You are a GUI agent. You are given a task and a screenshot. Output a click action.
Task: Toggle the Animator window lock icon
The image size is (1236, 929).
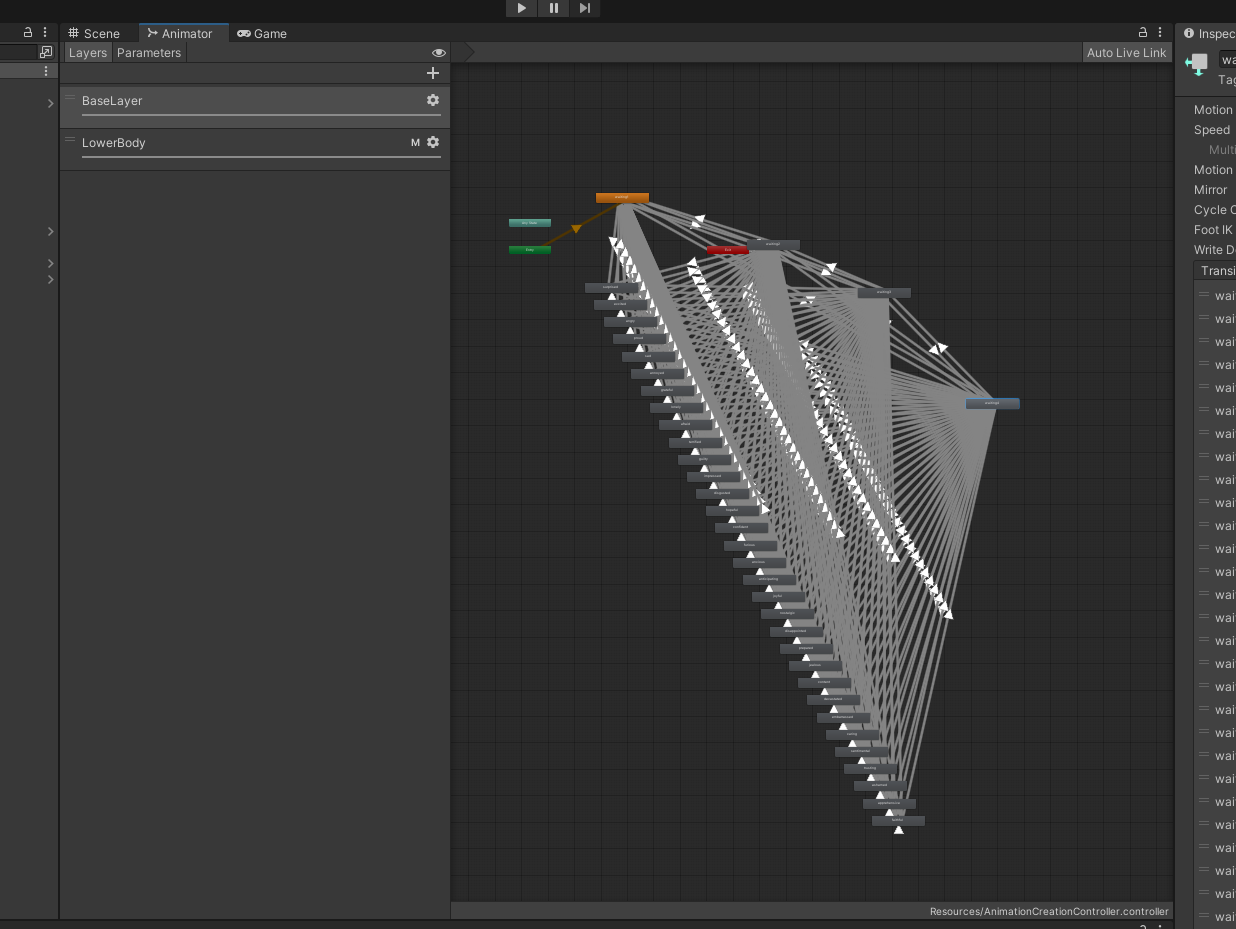(1143, 32)
